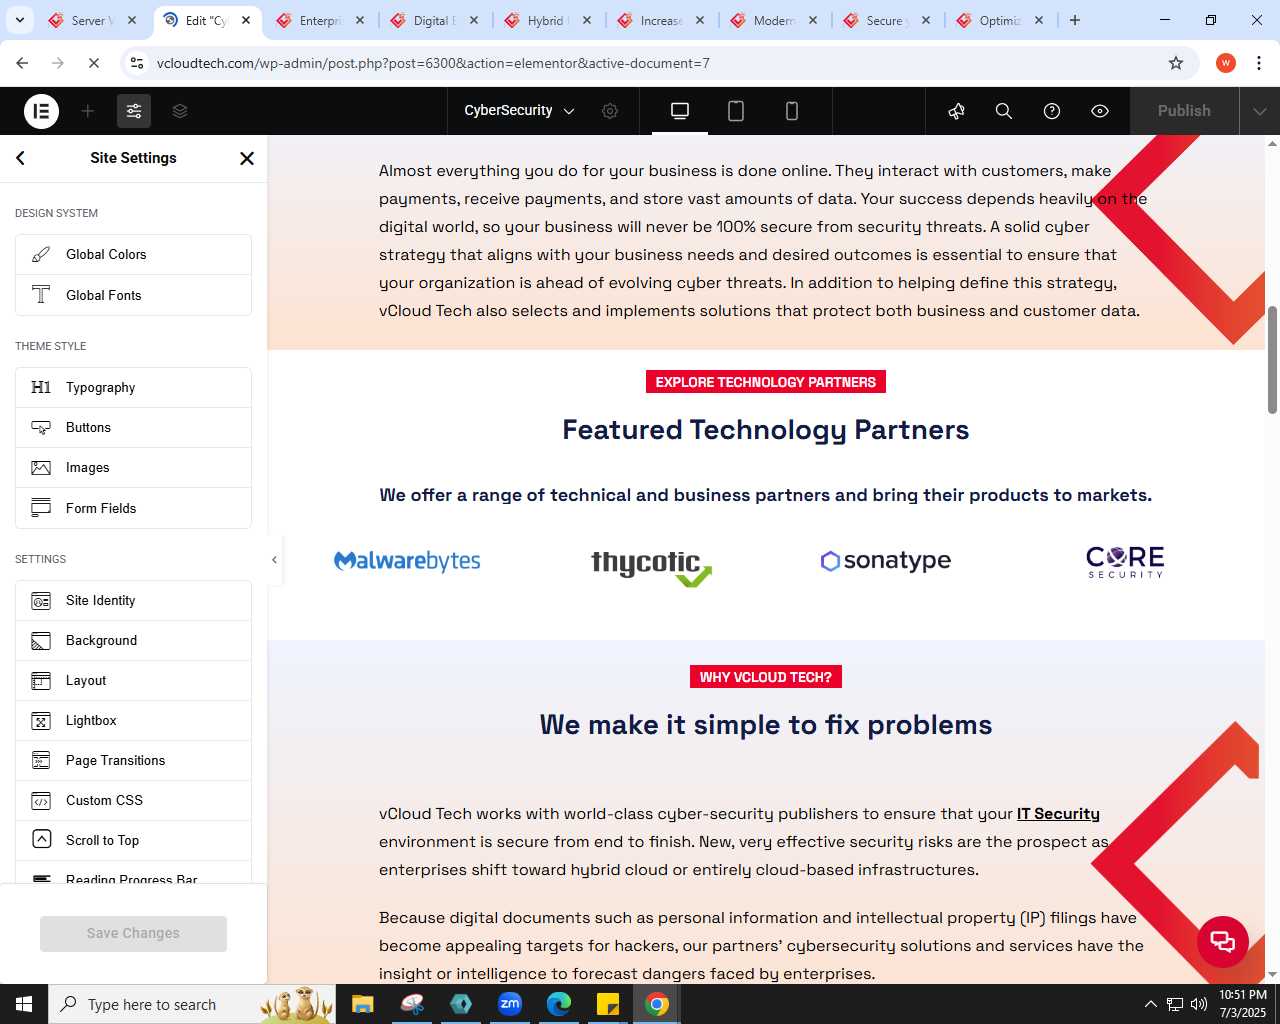1280x1024 pixels.
Task: Click the add element plus icon
Action: [x=88, y=111]
